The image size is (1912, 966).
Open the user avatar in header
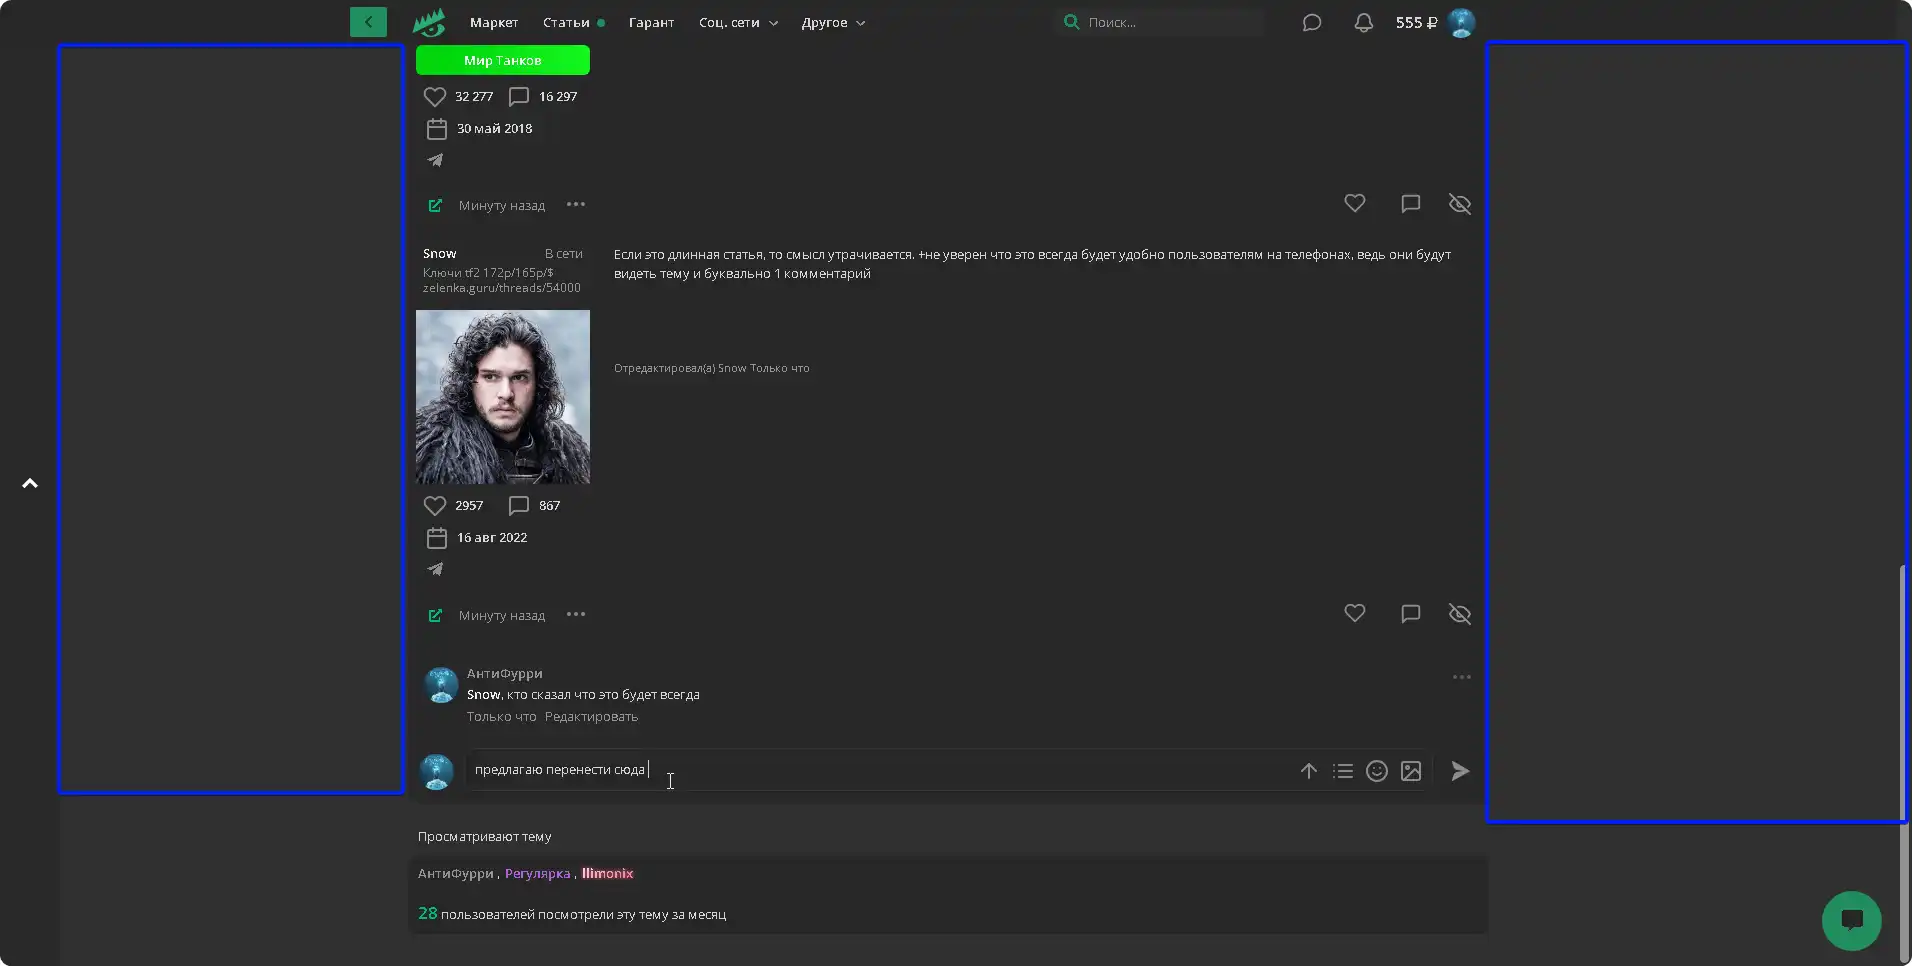(x=1461, y=22)
